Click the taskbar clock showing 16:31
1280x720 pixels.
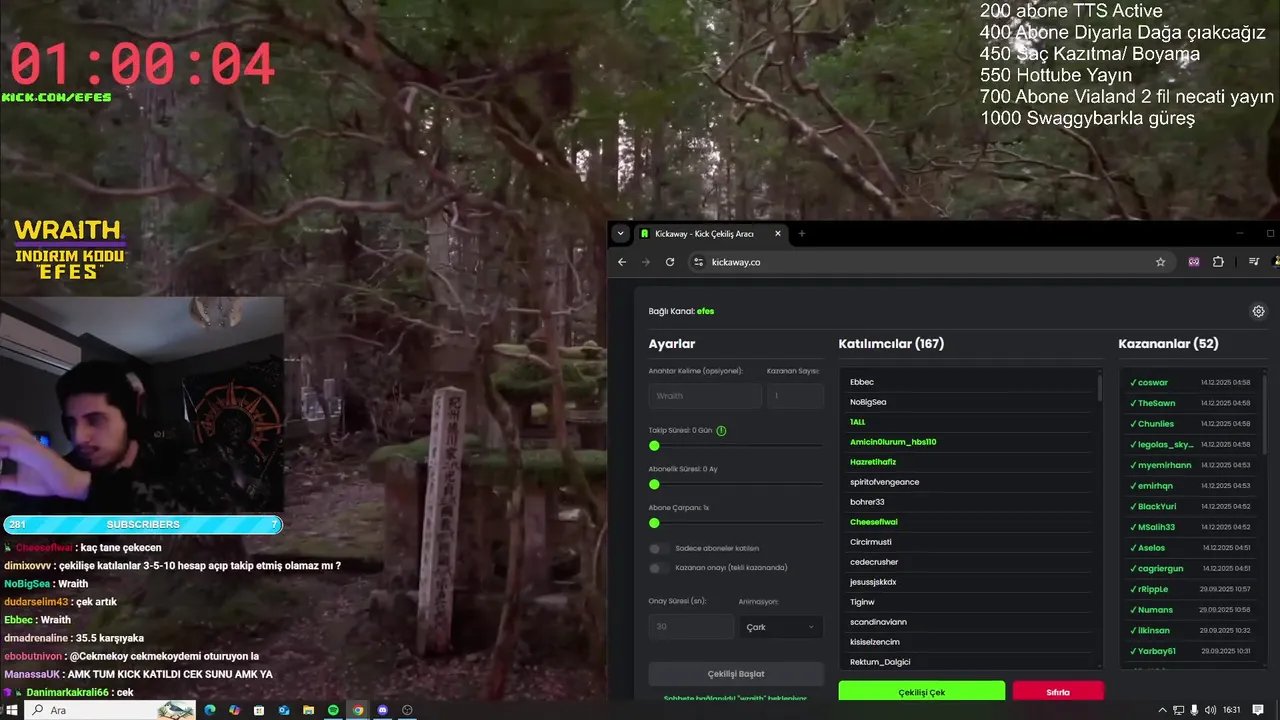(1231, 710)
